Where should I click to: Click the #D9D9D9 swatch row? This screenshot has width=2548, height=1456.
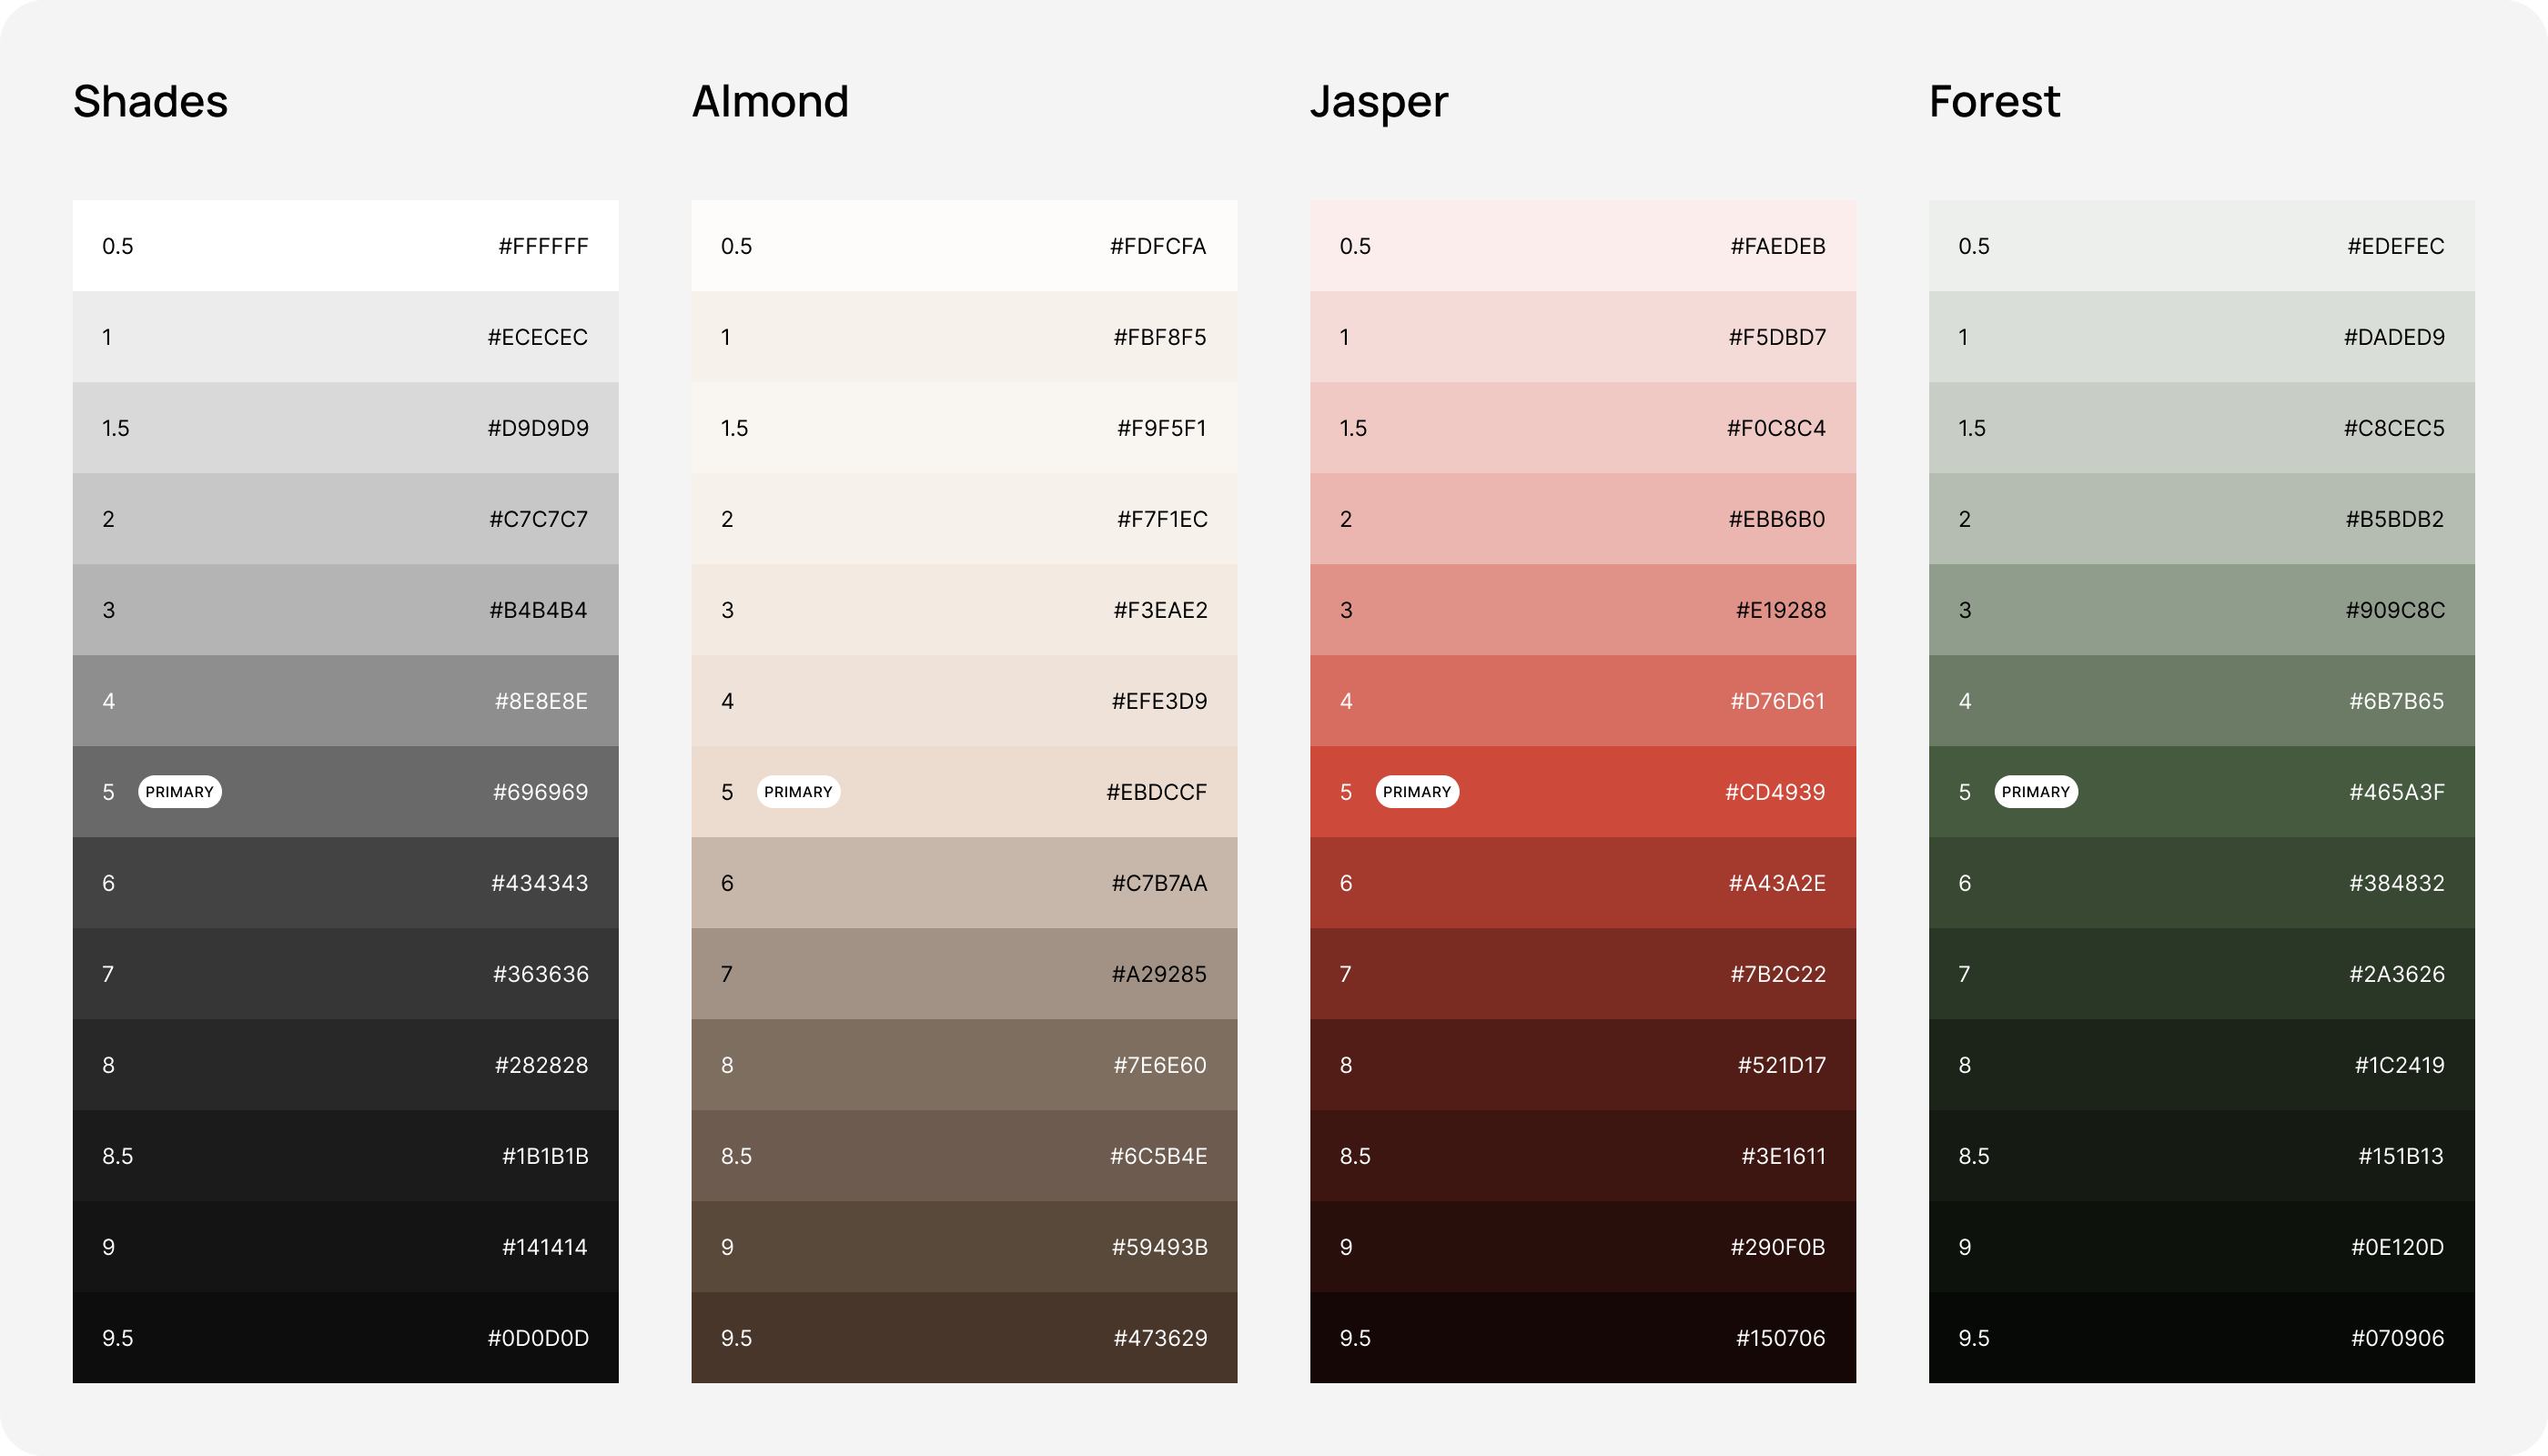[x=345, y=428]
